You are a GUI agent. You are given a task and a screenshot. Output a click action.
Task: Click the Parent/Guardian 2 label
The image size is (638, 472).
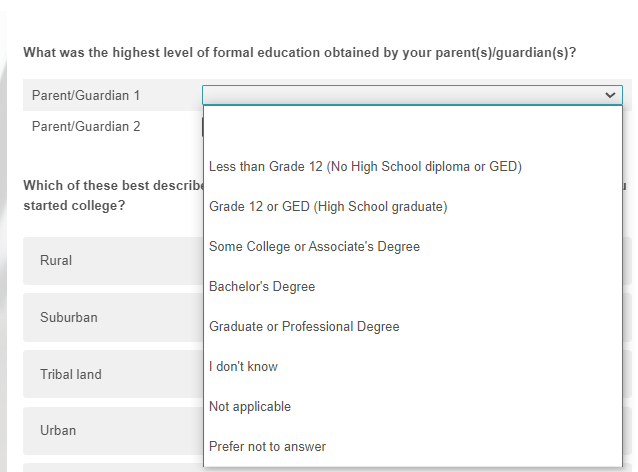[86, 126]
